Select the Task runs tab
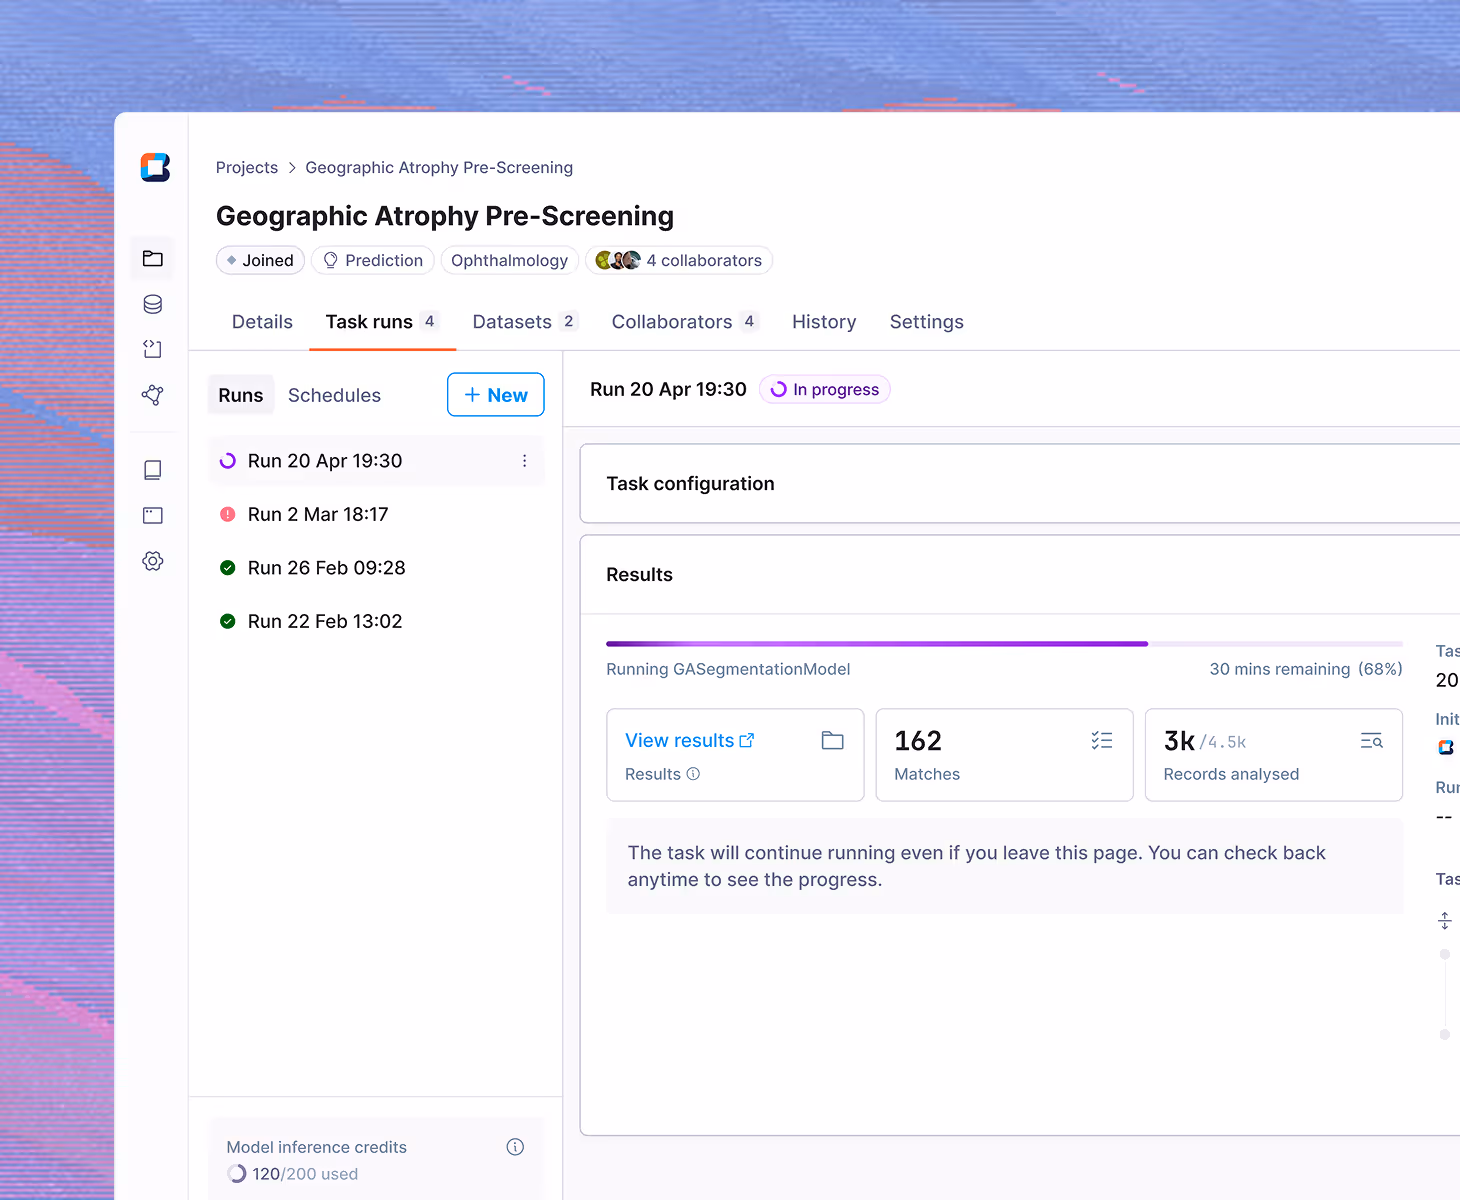Viewport: 1460px width, 1200px height. [x=382, y=322]
